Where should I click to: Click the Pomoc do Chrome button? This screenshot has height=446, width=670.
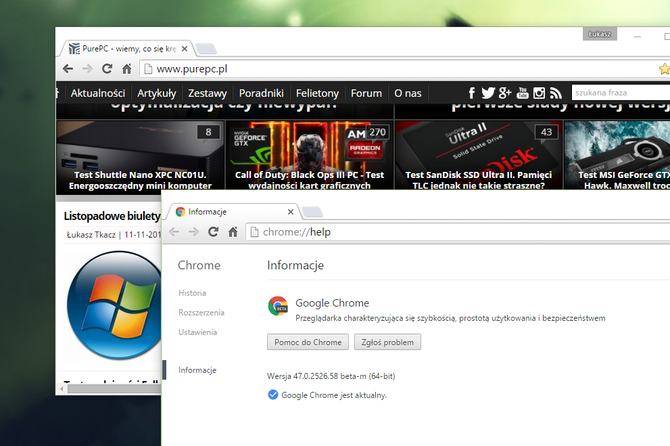(308, 342)
